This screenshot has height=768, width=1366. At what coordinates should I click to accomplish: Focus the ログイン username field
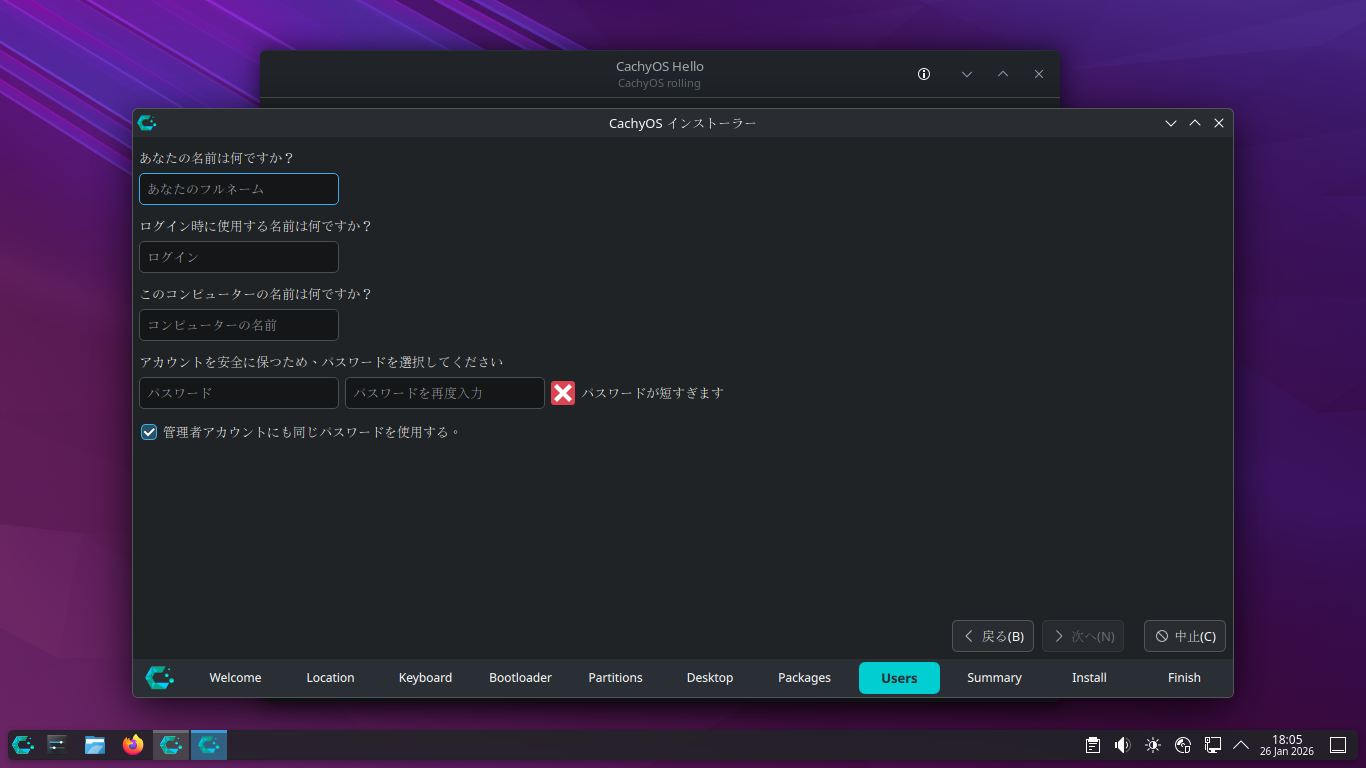point(239,257)
